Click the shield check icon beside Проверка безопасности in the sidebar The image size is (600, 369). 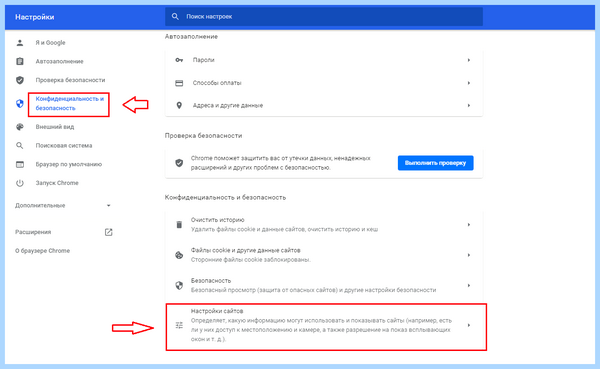[20, 80]
